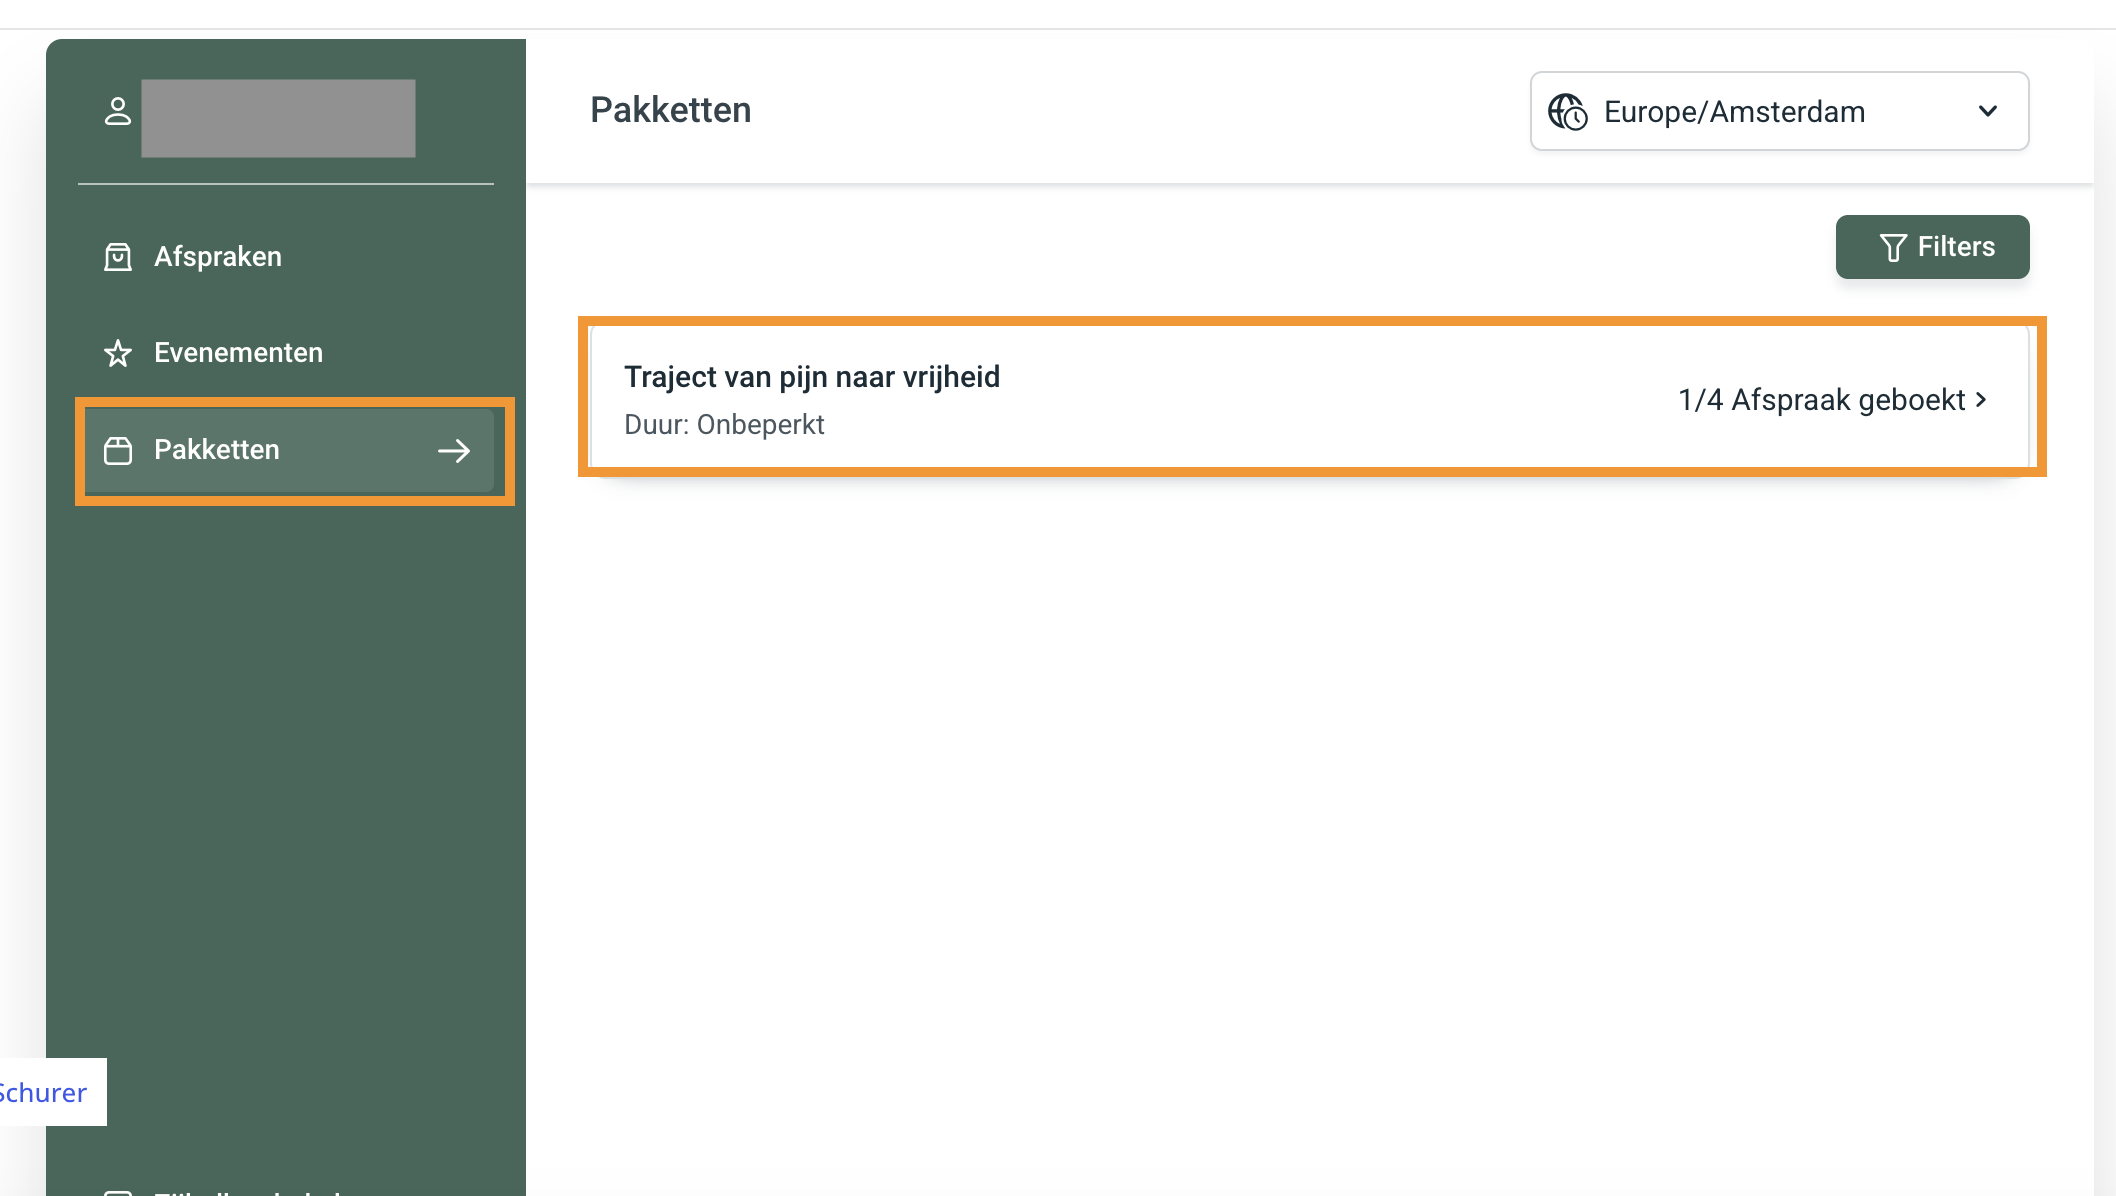Click the right arrow on Pakketten item

click(454, 451)
